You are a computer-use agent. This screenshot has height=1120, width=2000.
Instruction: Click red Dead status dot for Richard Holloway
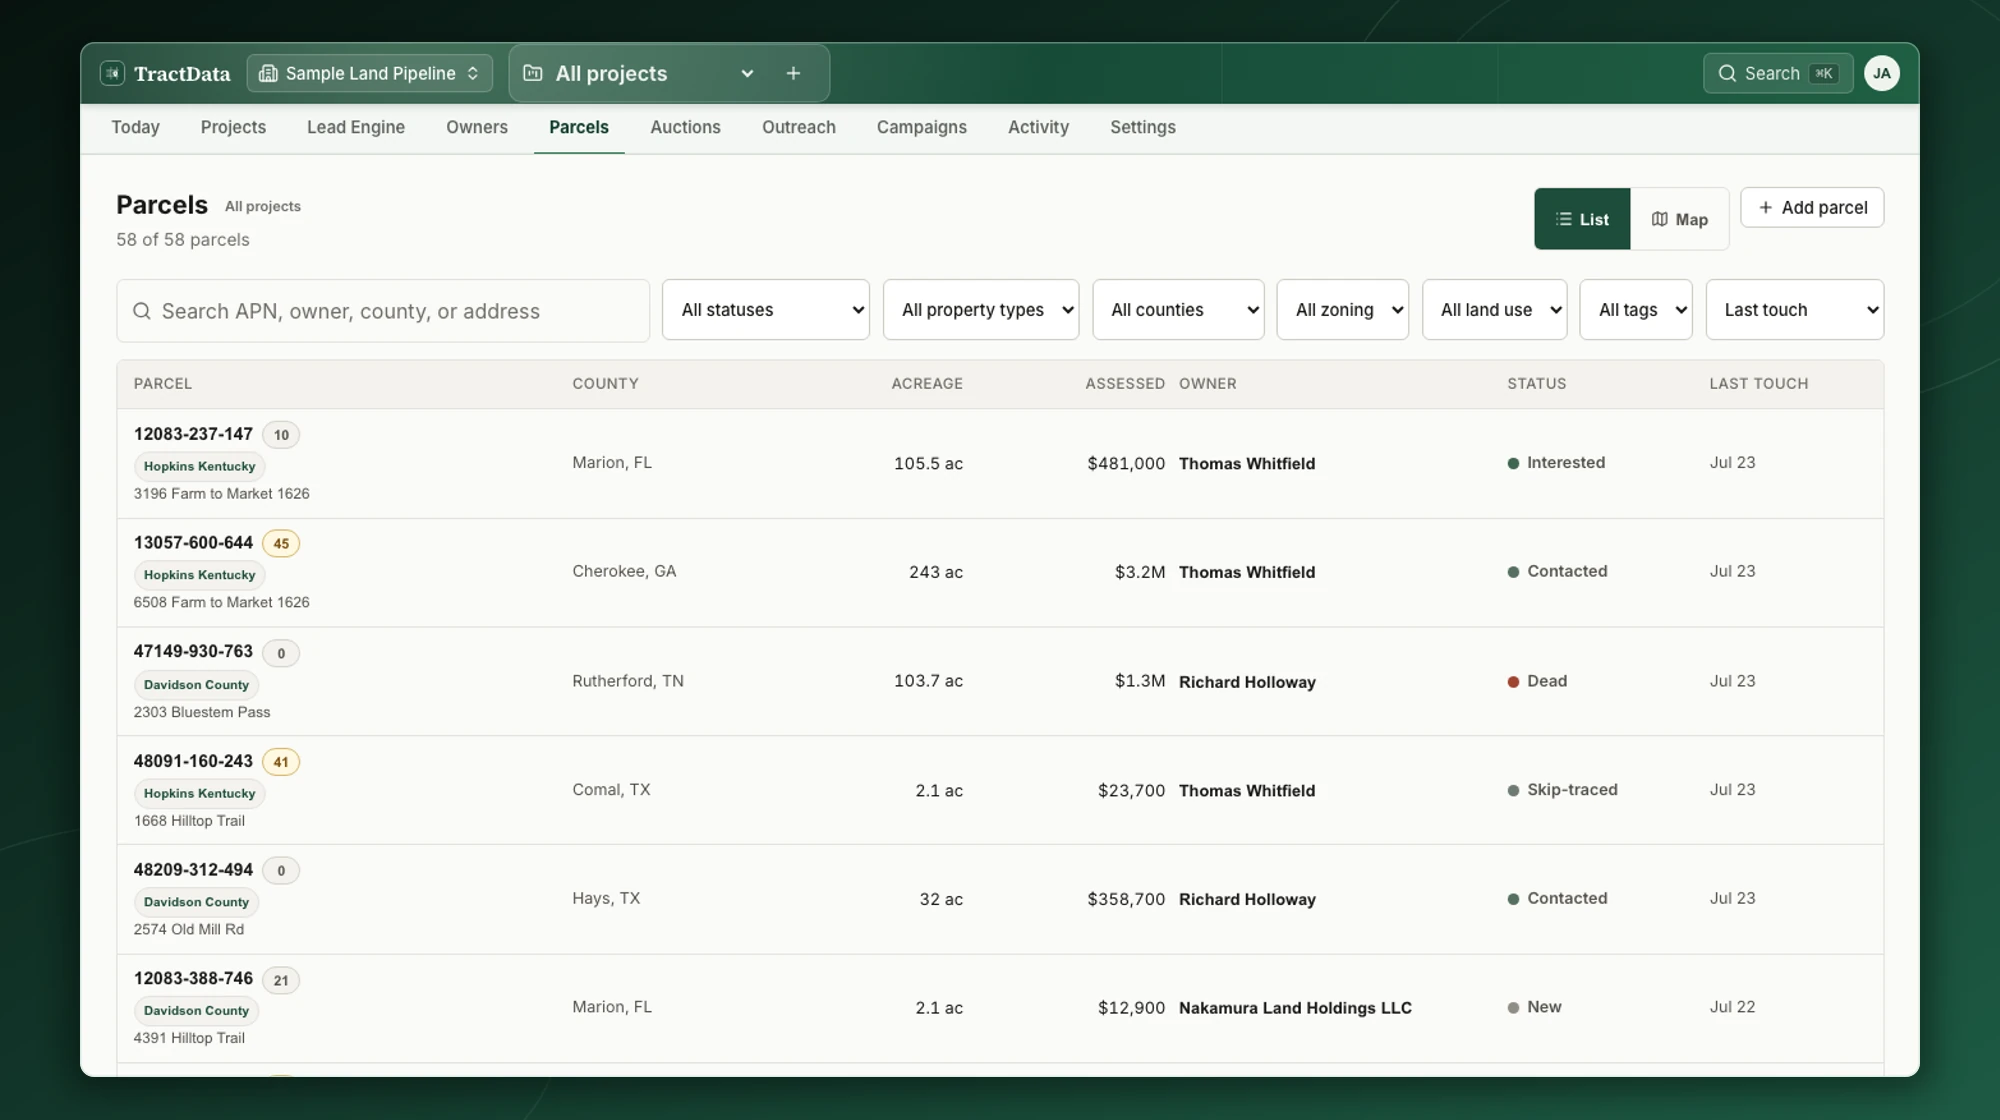[1513, 682]
